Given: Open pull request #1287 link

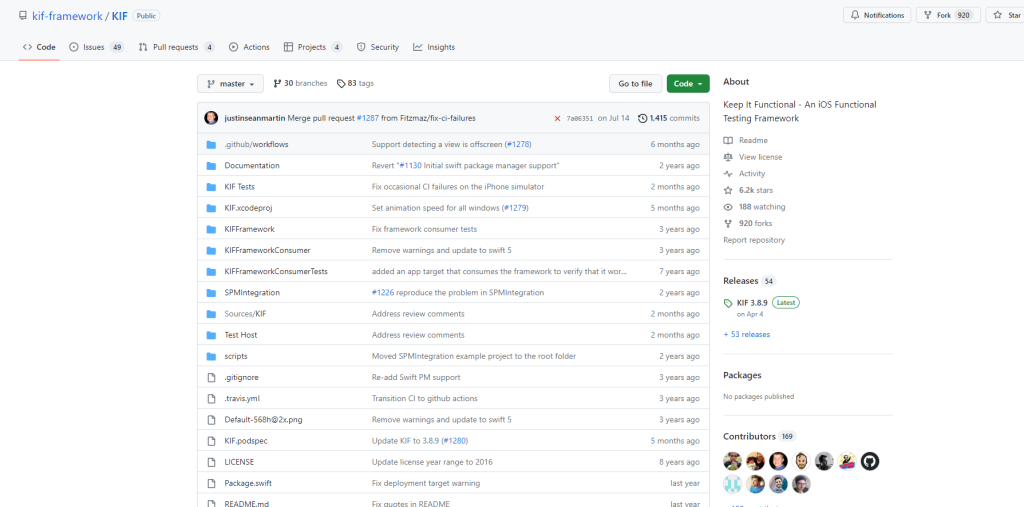Looking at the screenshot, I should (368, 118).
